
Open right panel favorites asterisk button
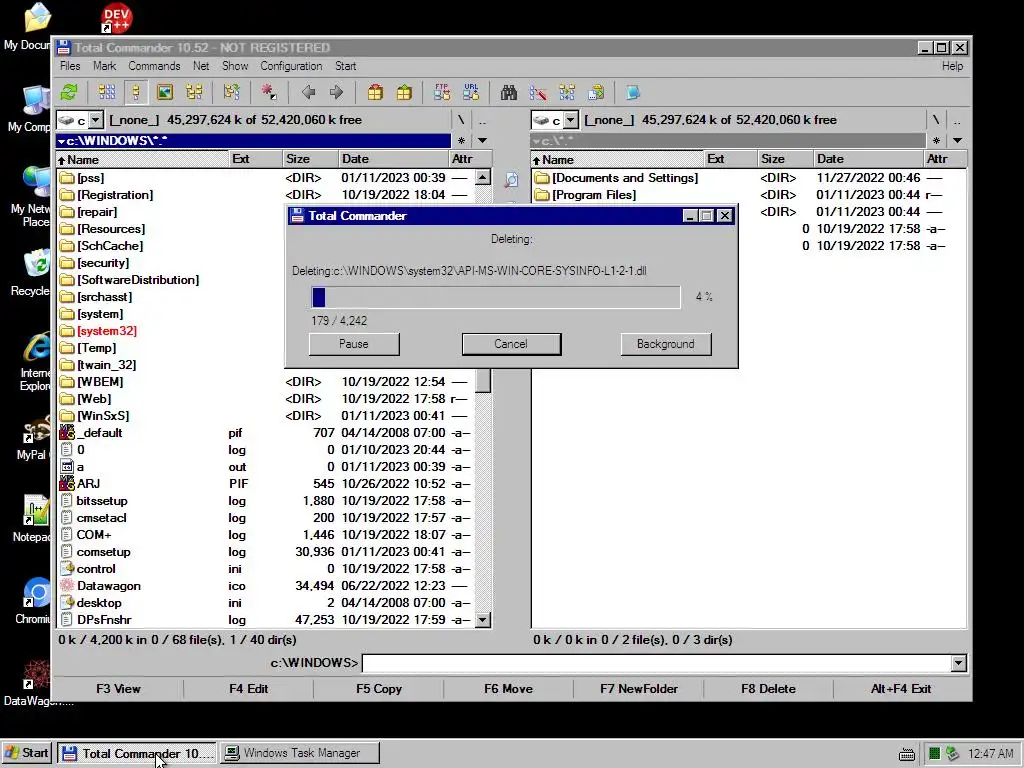tap(936, 140)
